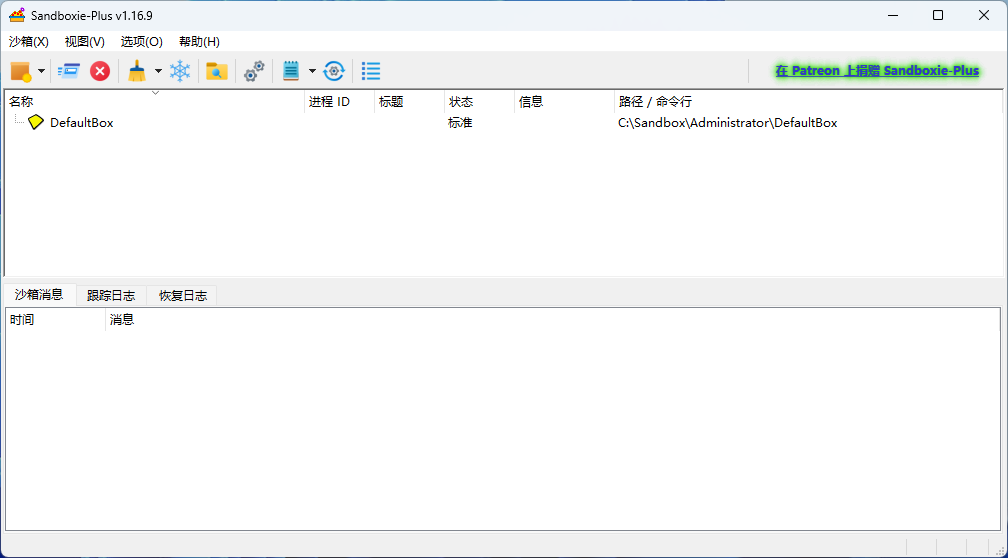Click the 路径 / 命令行 column header
The image size is (1008, 558).
655,102
